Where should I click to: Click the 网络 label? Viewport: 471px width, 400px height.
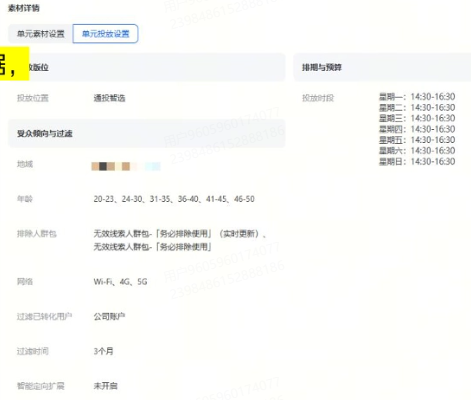click(x=25, y=282)
